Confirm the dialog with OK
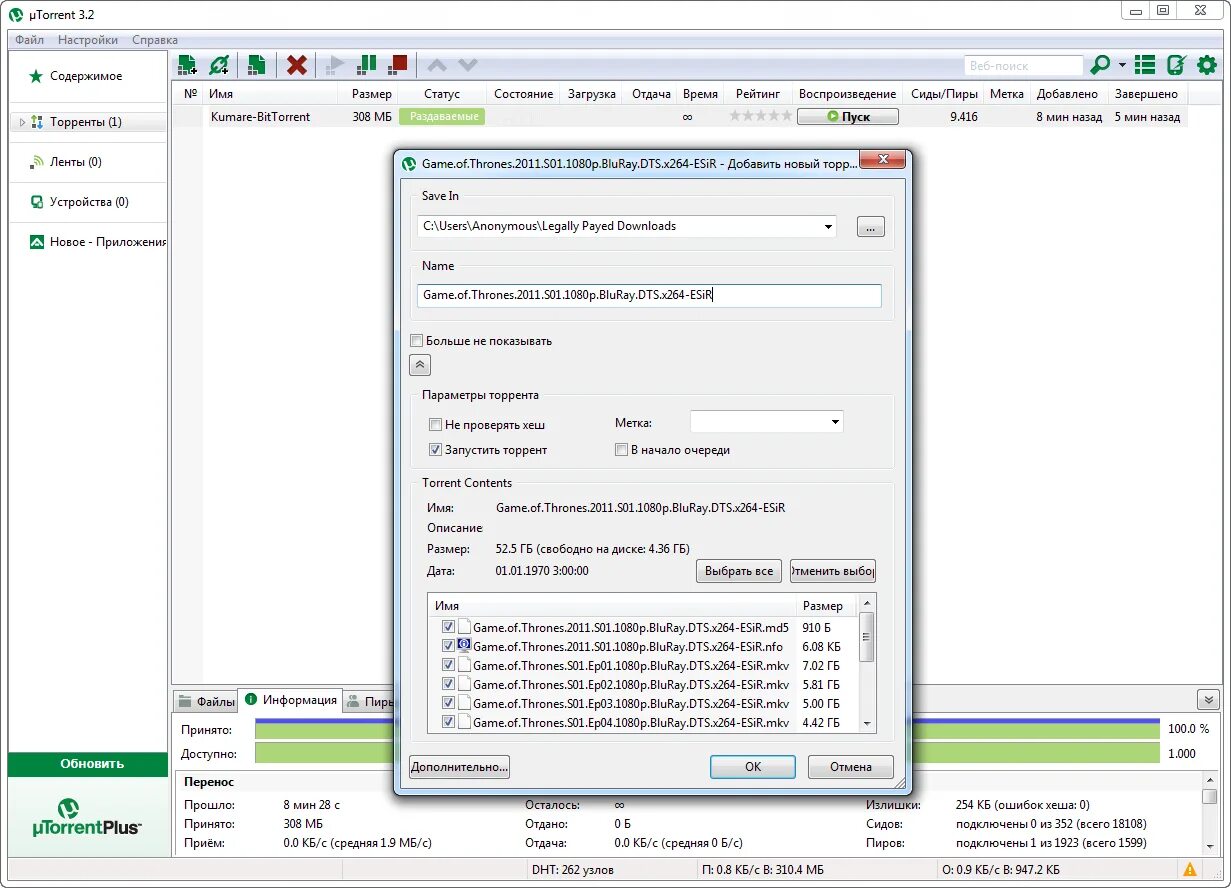 (753, 767)
